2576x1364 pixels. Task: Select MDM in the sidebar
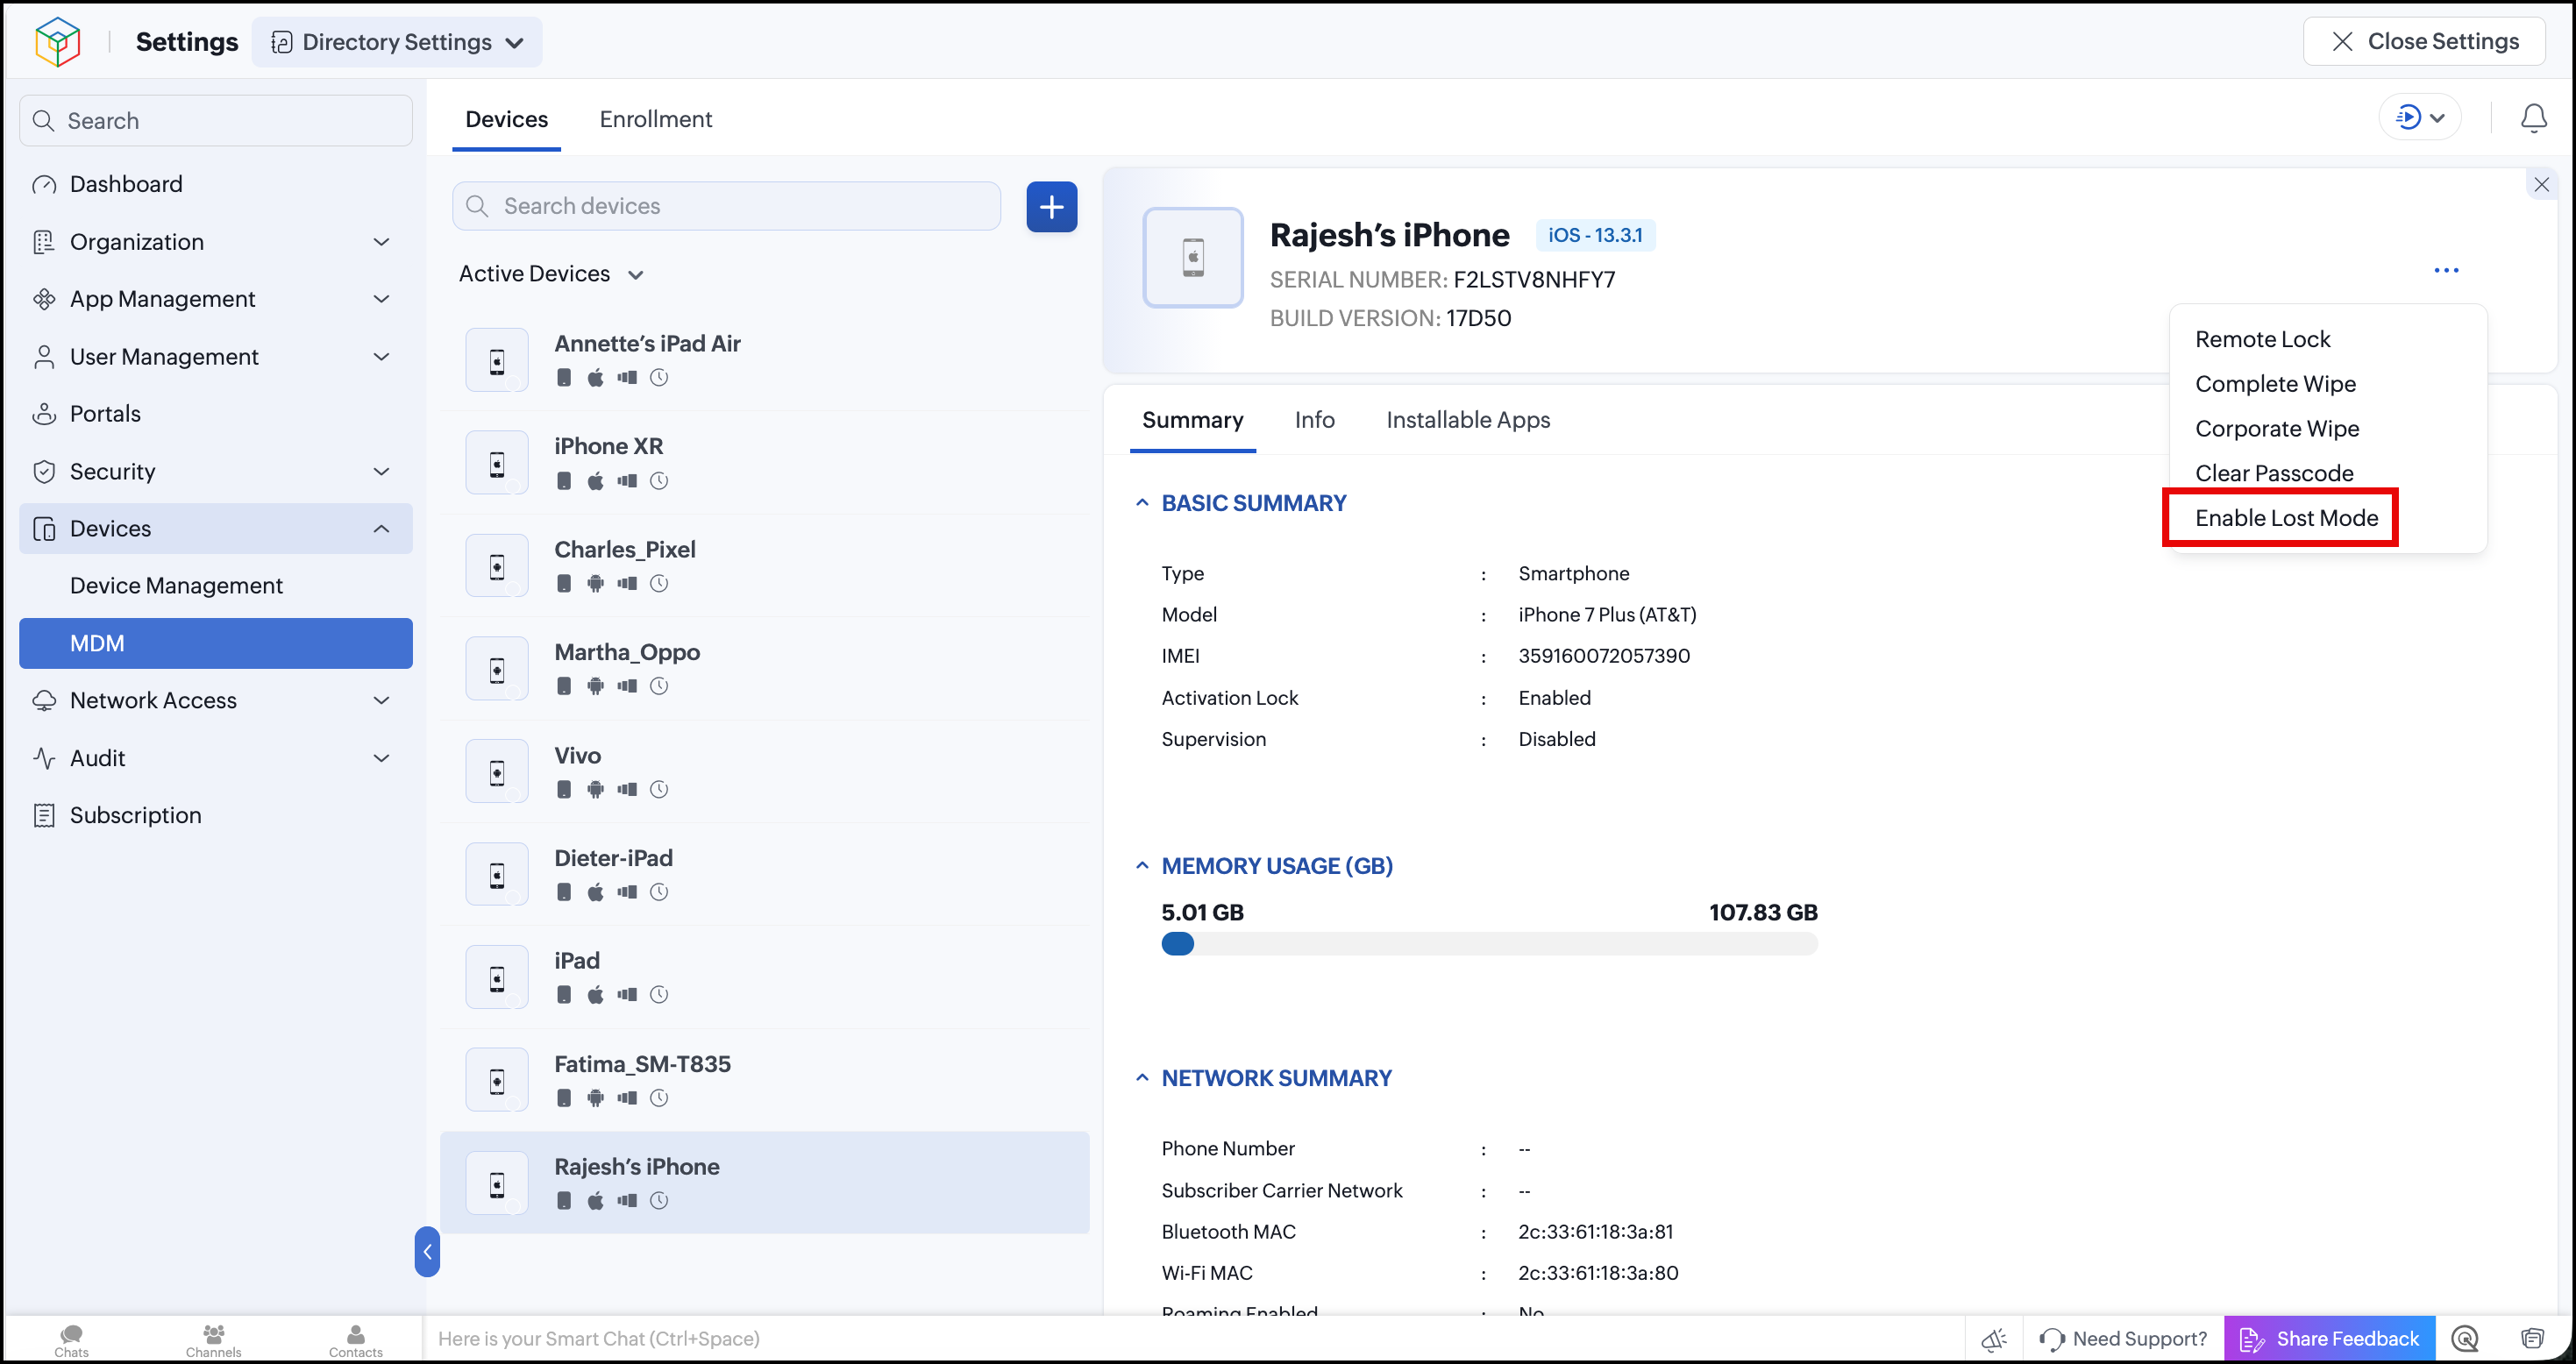coord(215,643)
